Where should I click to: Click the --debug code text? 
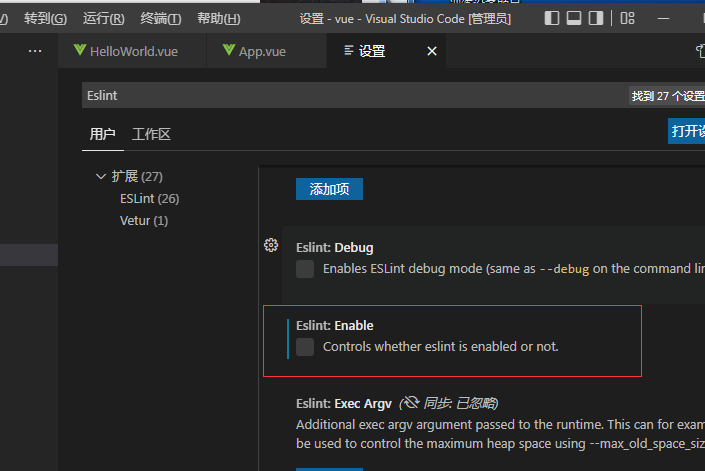click(x=564, y=269)
